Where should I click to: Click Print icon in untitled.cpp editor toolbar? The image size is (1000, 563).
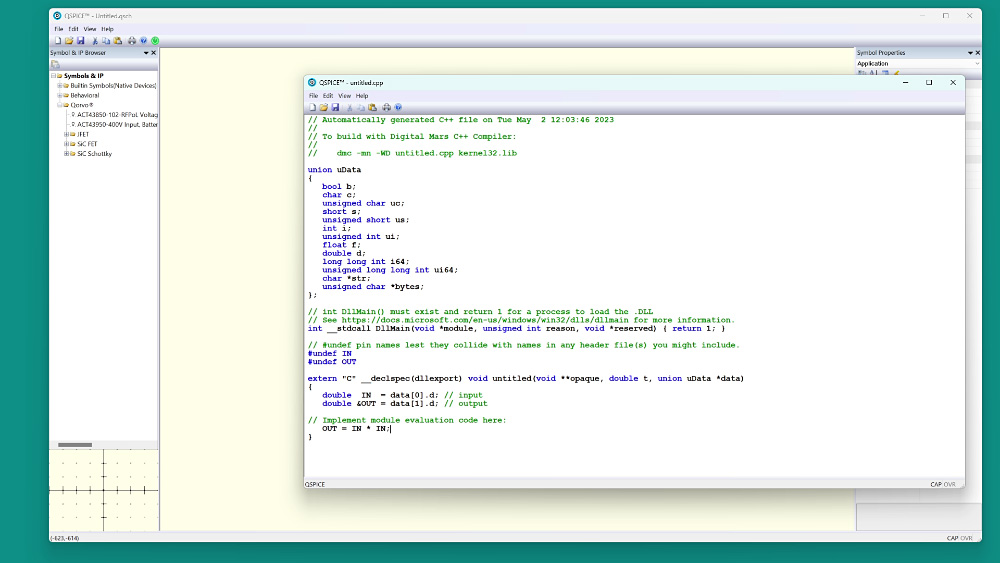click(386, 108)
